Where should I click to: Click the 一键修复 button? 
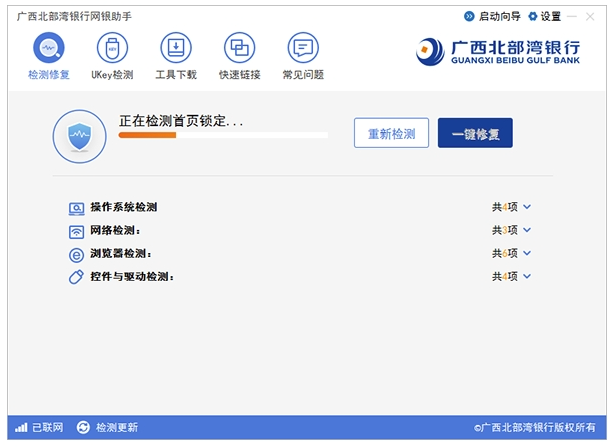point(475,133)
